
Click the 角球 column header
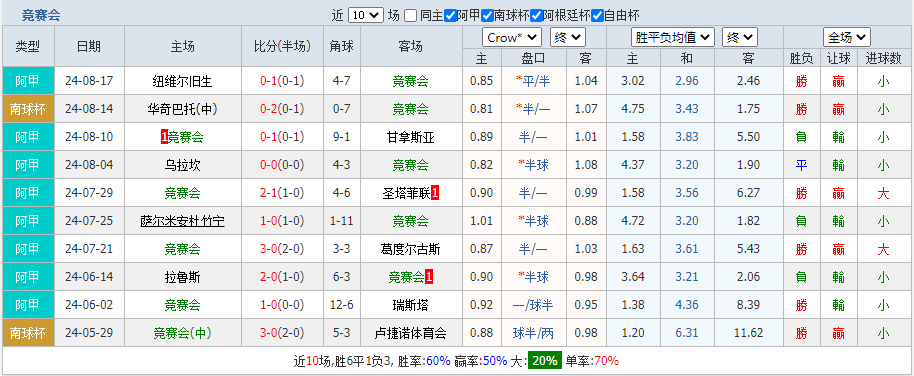342,47
